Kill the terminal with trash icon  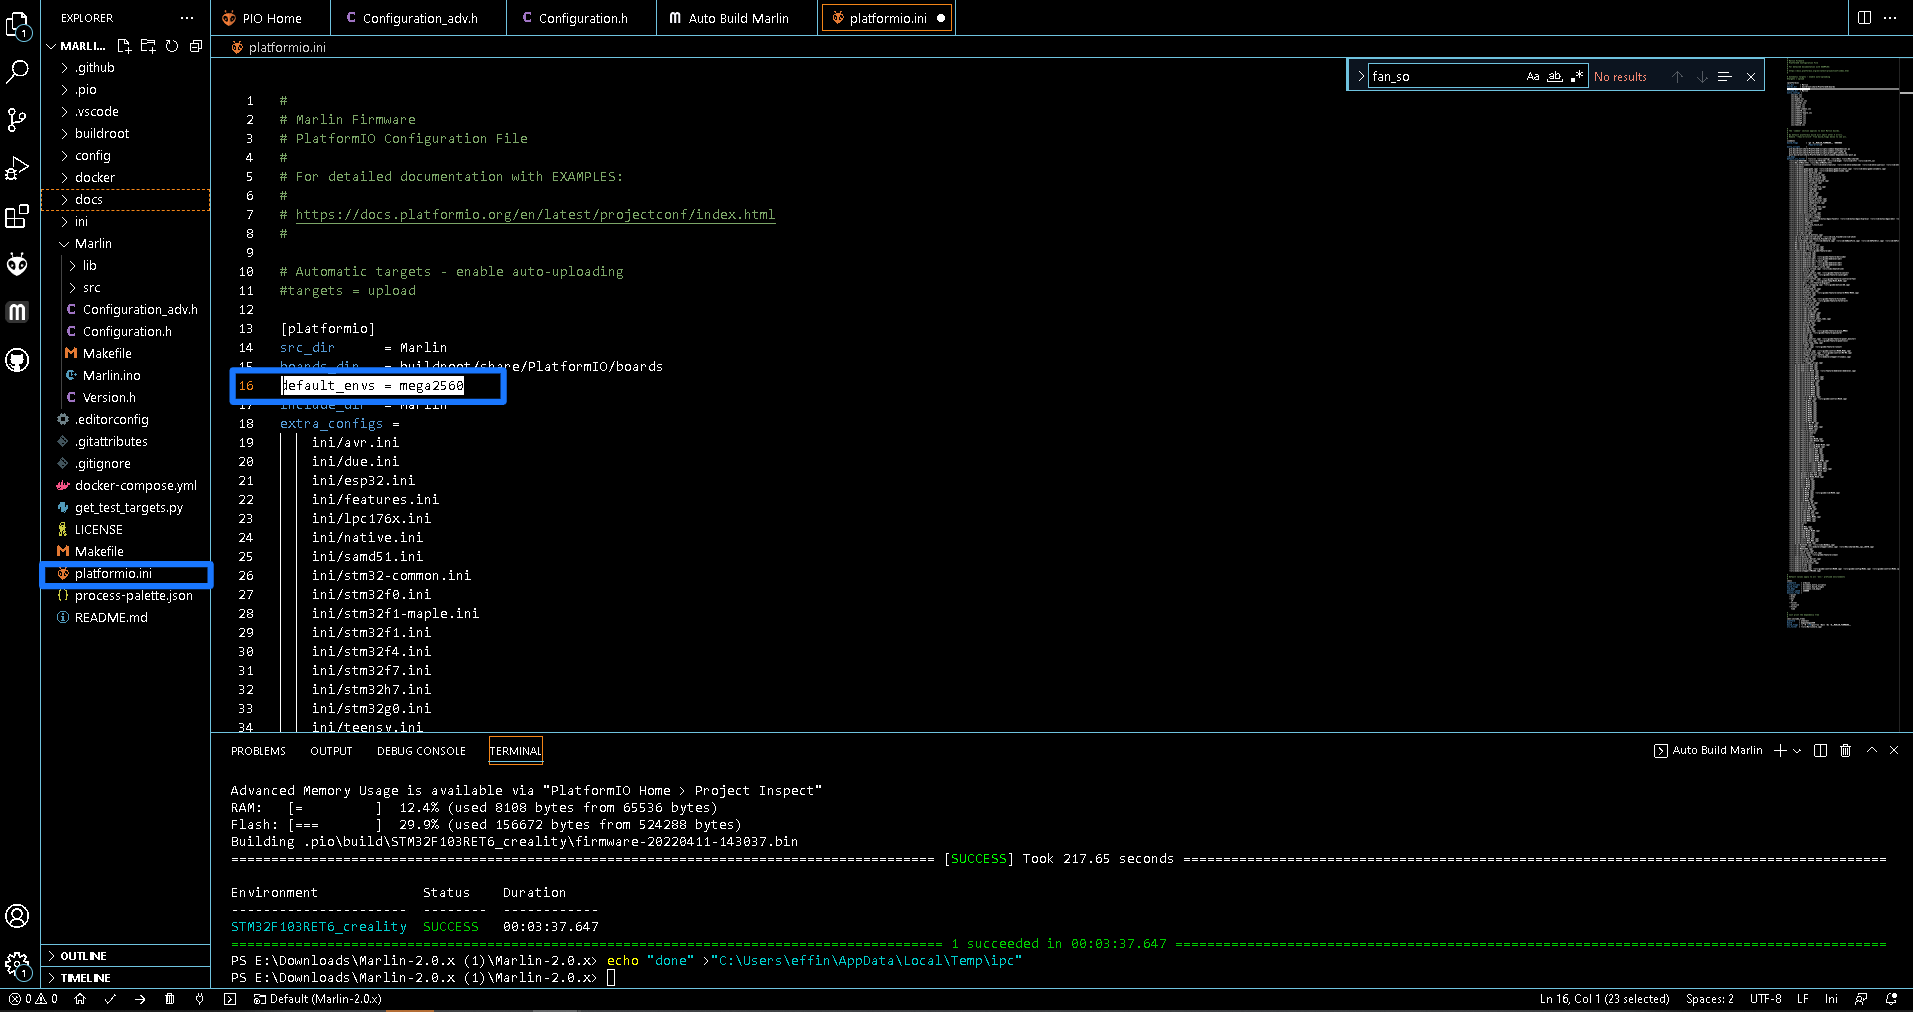point(1846,750)
